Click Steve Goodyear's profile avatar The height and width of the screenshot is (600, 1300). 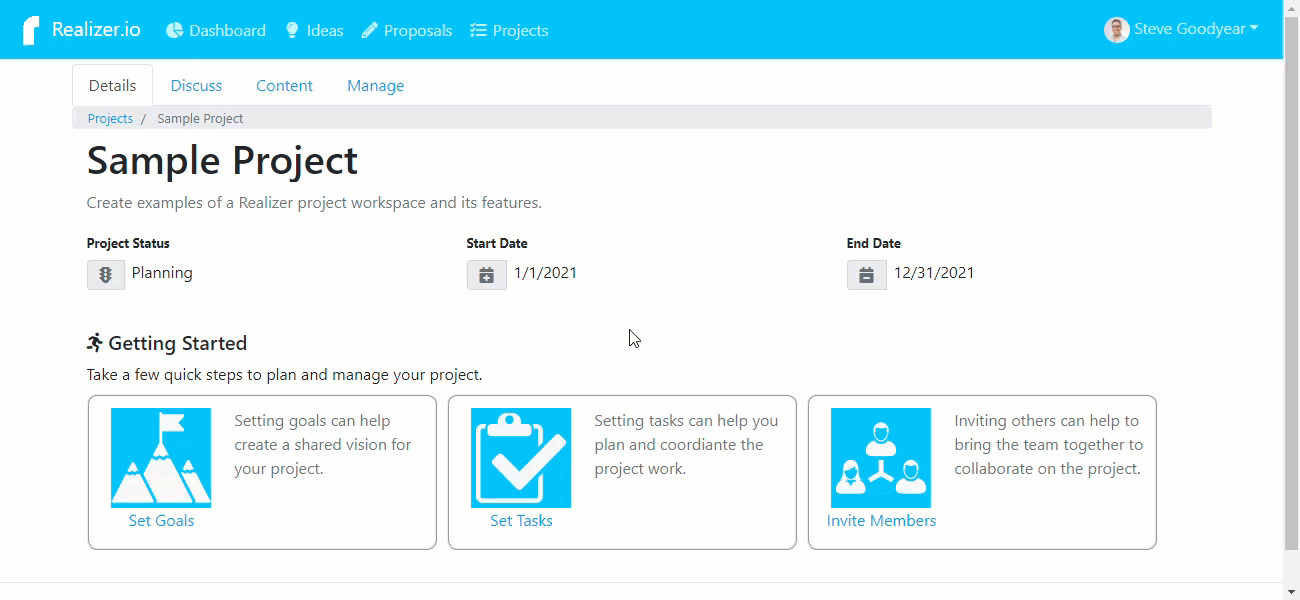point(1116,30)
